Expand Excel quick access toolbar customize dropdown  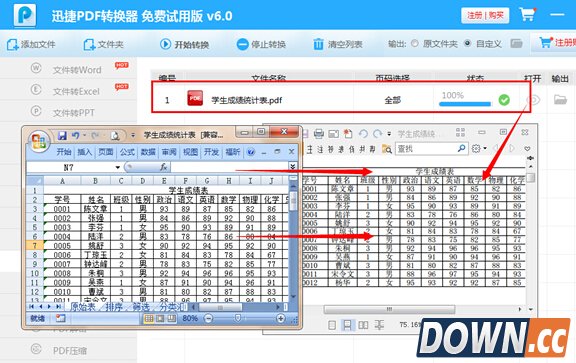point(133,136)
